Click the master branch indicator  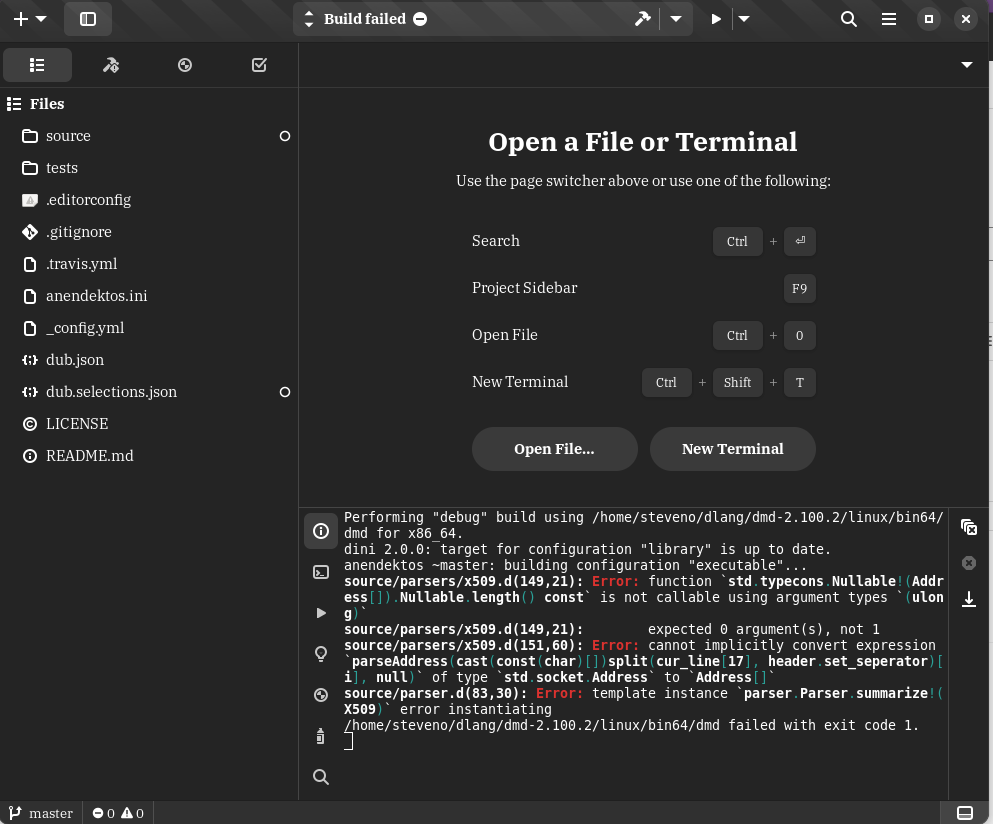tap(41, 813)
